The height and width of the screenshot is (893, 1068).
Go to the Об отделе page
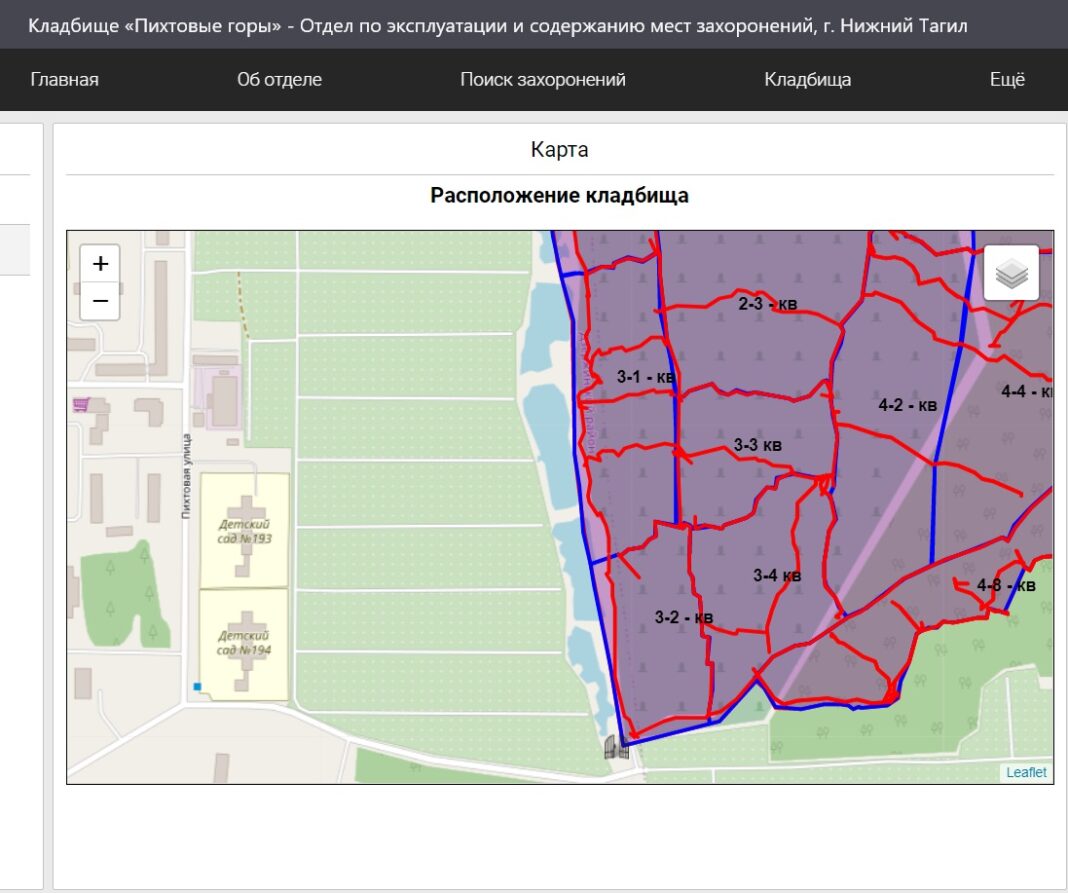click(x=279, y=80)
